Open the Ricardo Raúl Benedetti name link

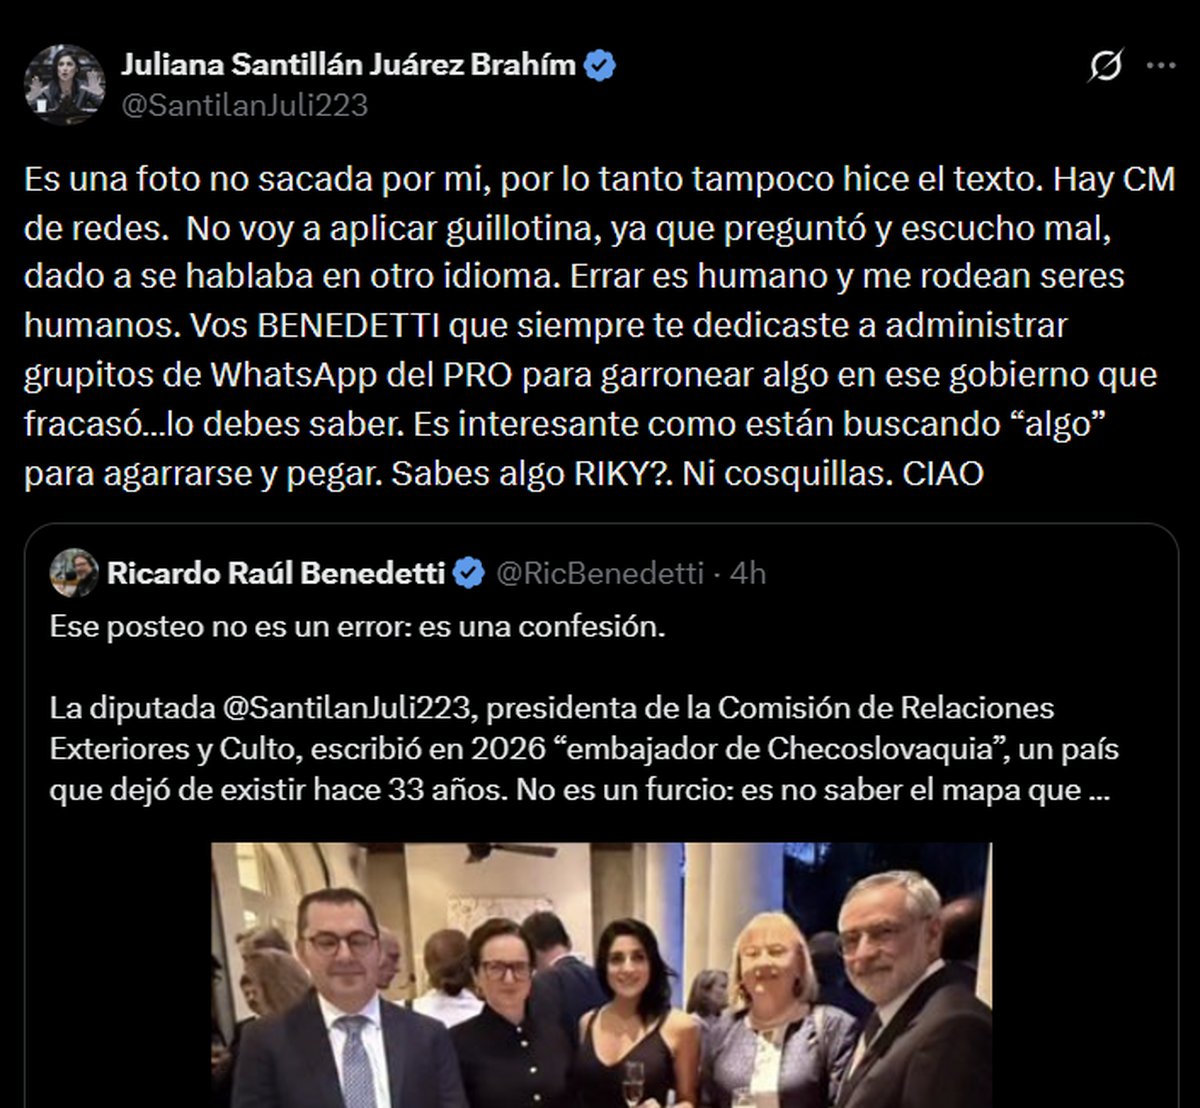click(276, 573)
